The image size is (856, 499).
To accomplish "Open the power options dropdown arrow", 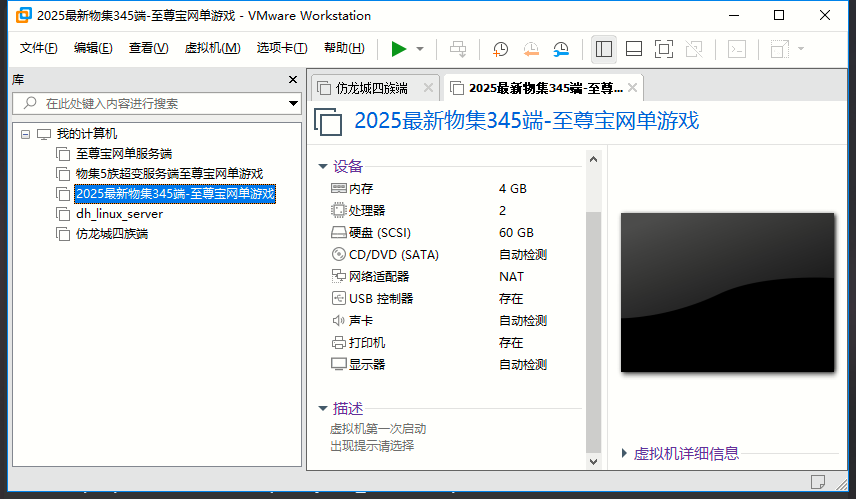I will pos(420,49).
